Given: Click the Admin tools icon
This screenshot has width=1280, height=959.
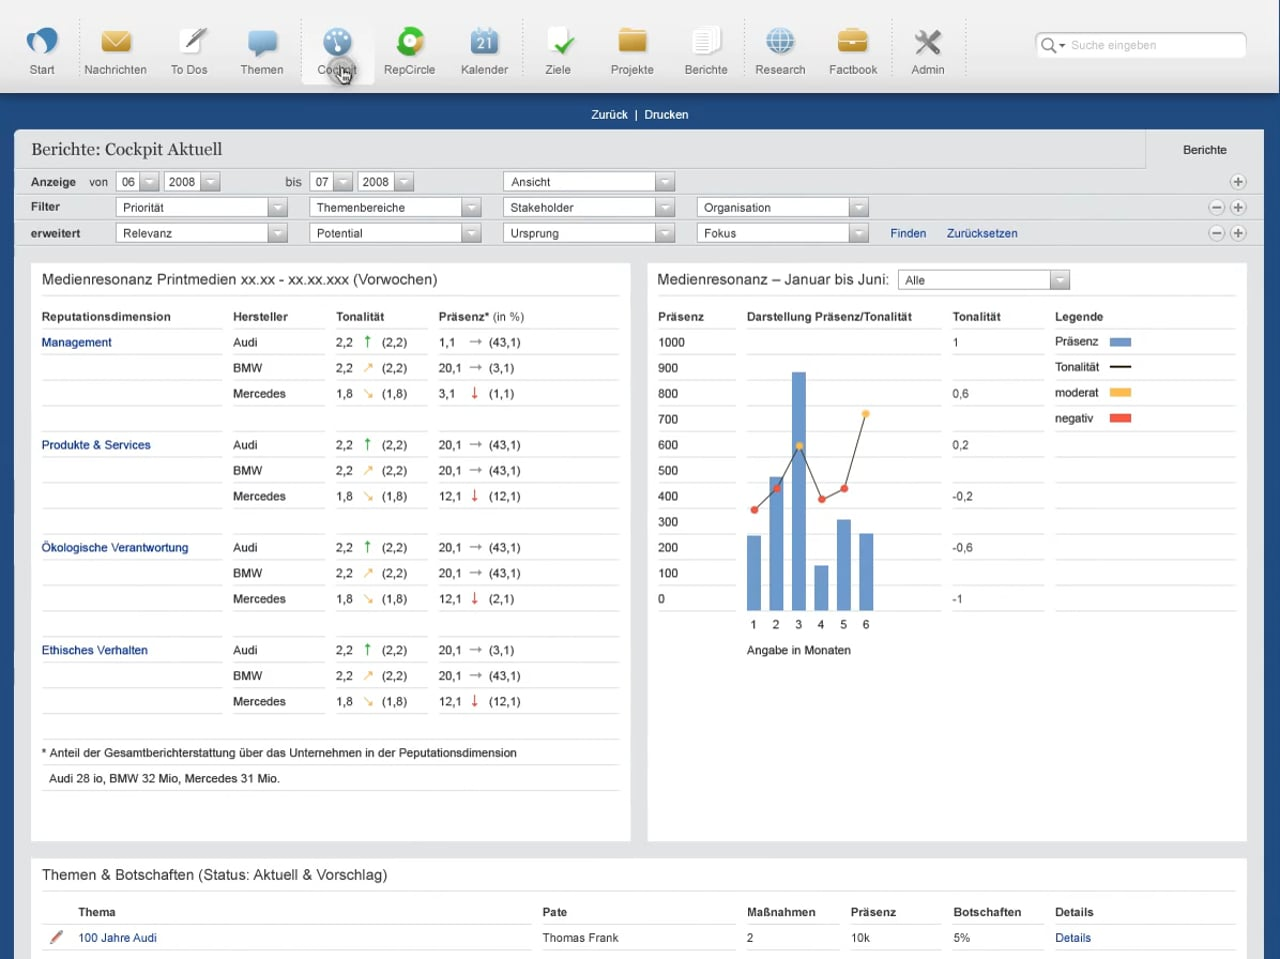Looking at the screenshot, I should click(927, 43).
